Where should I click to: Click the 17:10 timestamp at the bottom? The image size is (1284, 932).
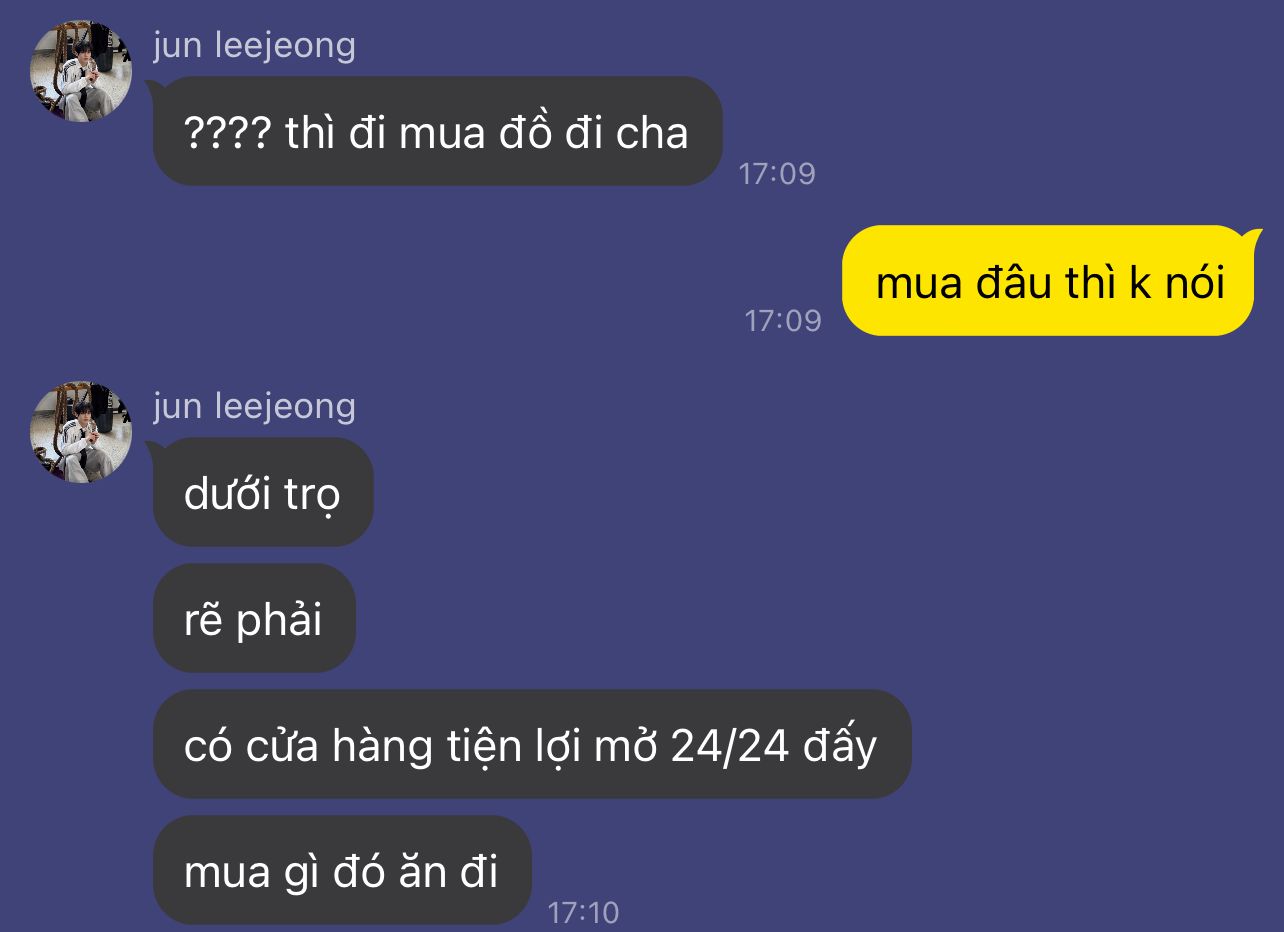point(584,912)
